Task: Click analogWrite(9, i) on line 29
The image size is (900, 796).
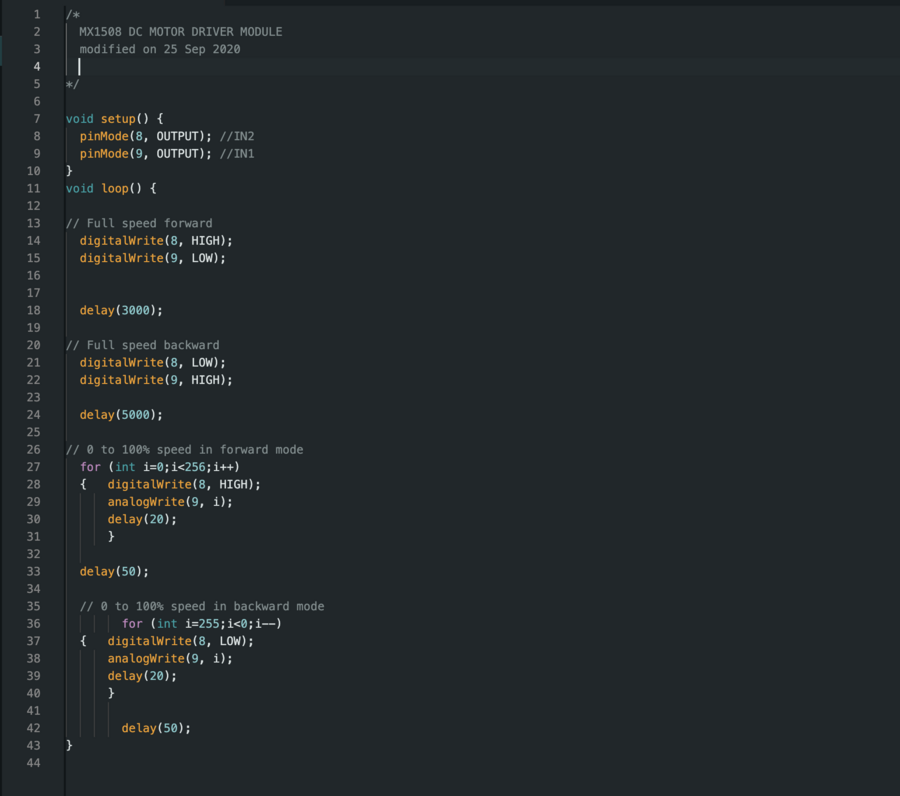Action: pos(170,502)
